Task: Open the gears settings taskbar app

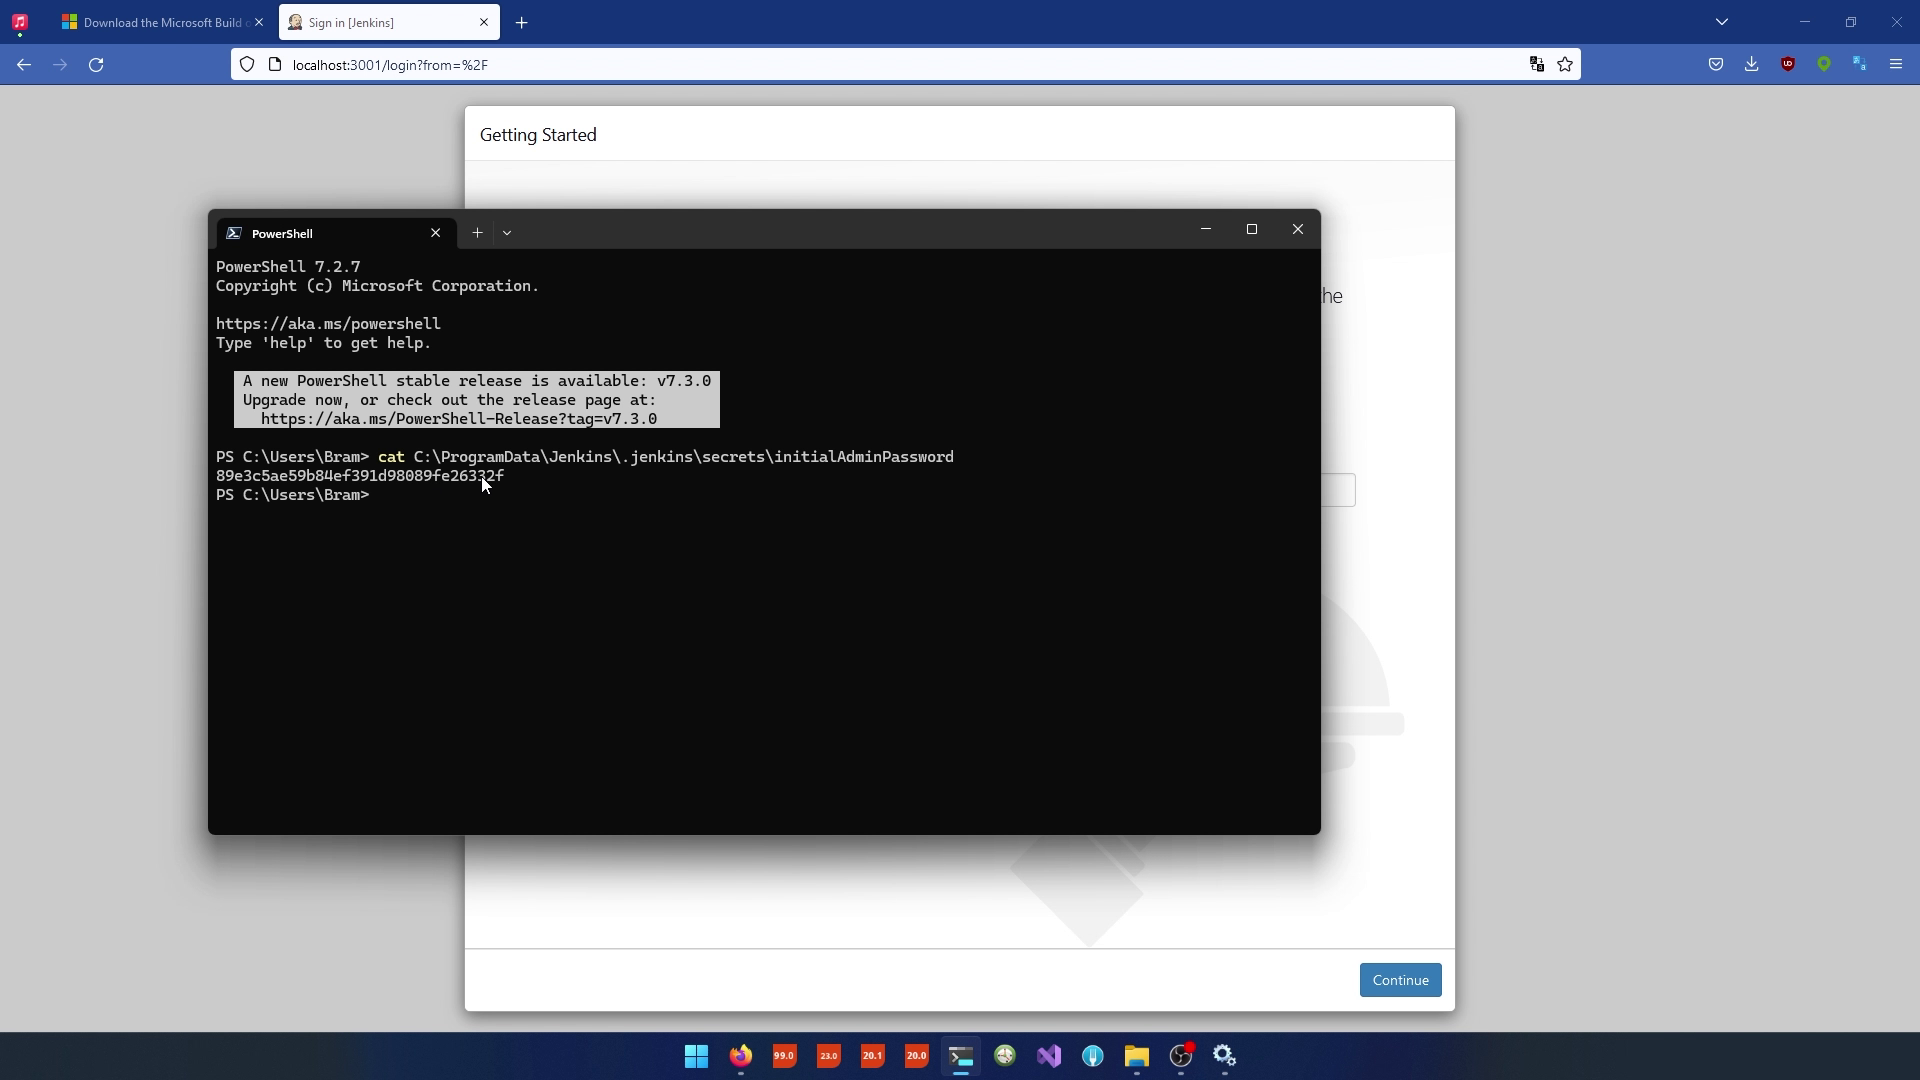Action: pos(1225,1056)
